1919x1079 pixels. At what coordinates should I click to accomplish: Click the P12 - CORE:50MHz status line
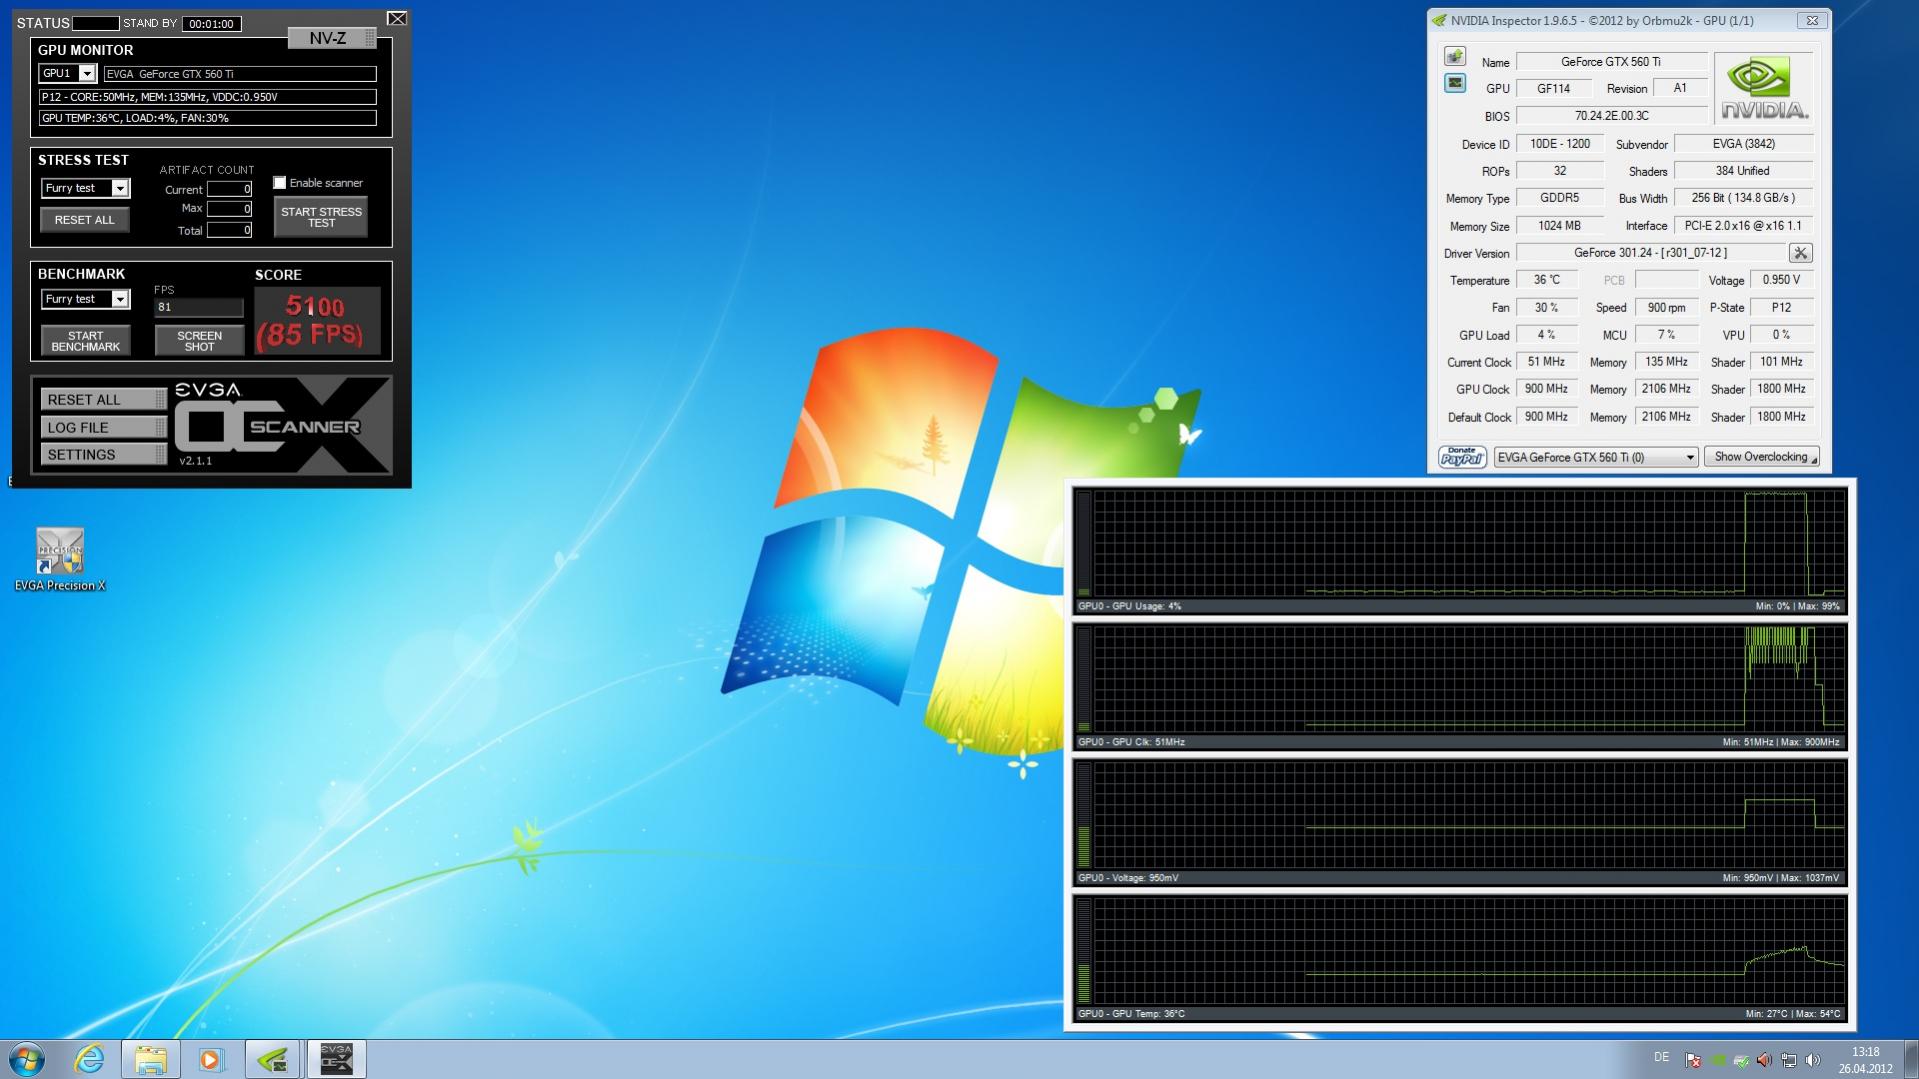pos(208,97)
